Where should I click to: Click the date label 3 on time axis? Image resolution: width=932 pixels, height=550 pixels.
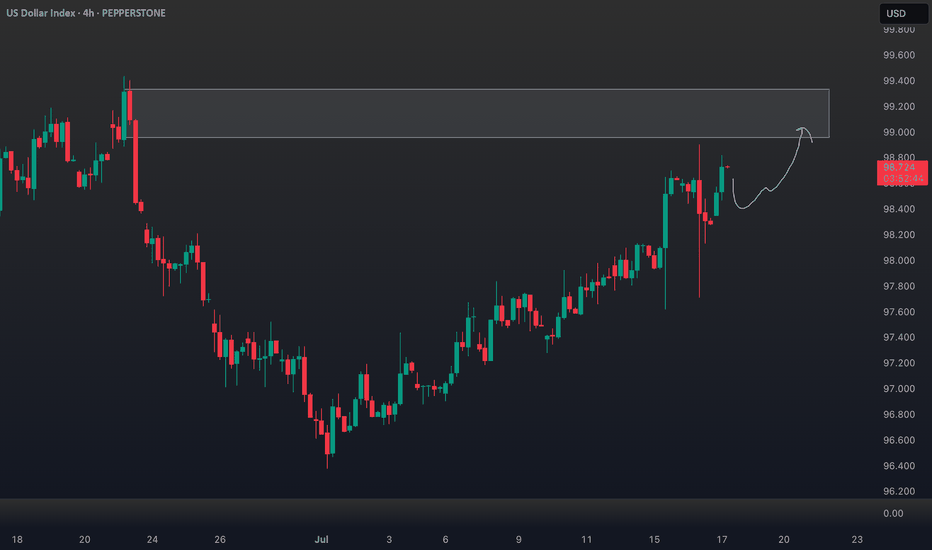point(389,539)
